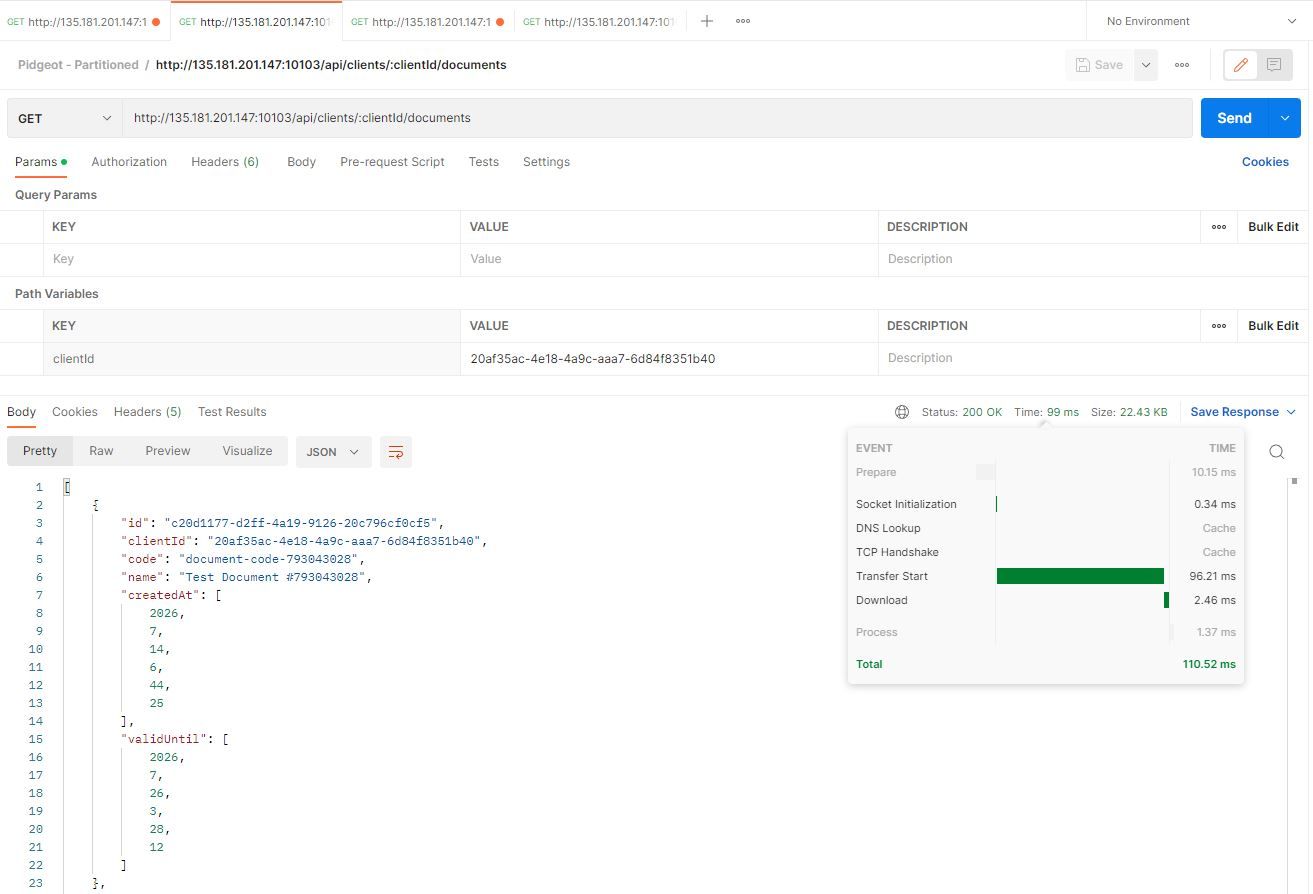The height and width of the screenshot is (894, 1313).
Task: Switch to the fourth request tab
Action: click(600, 21)
